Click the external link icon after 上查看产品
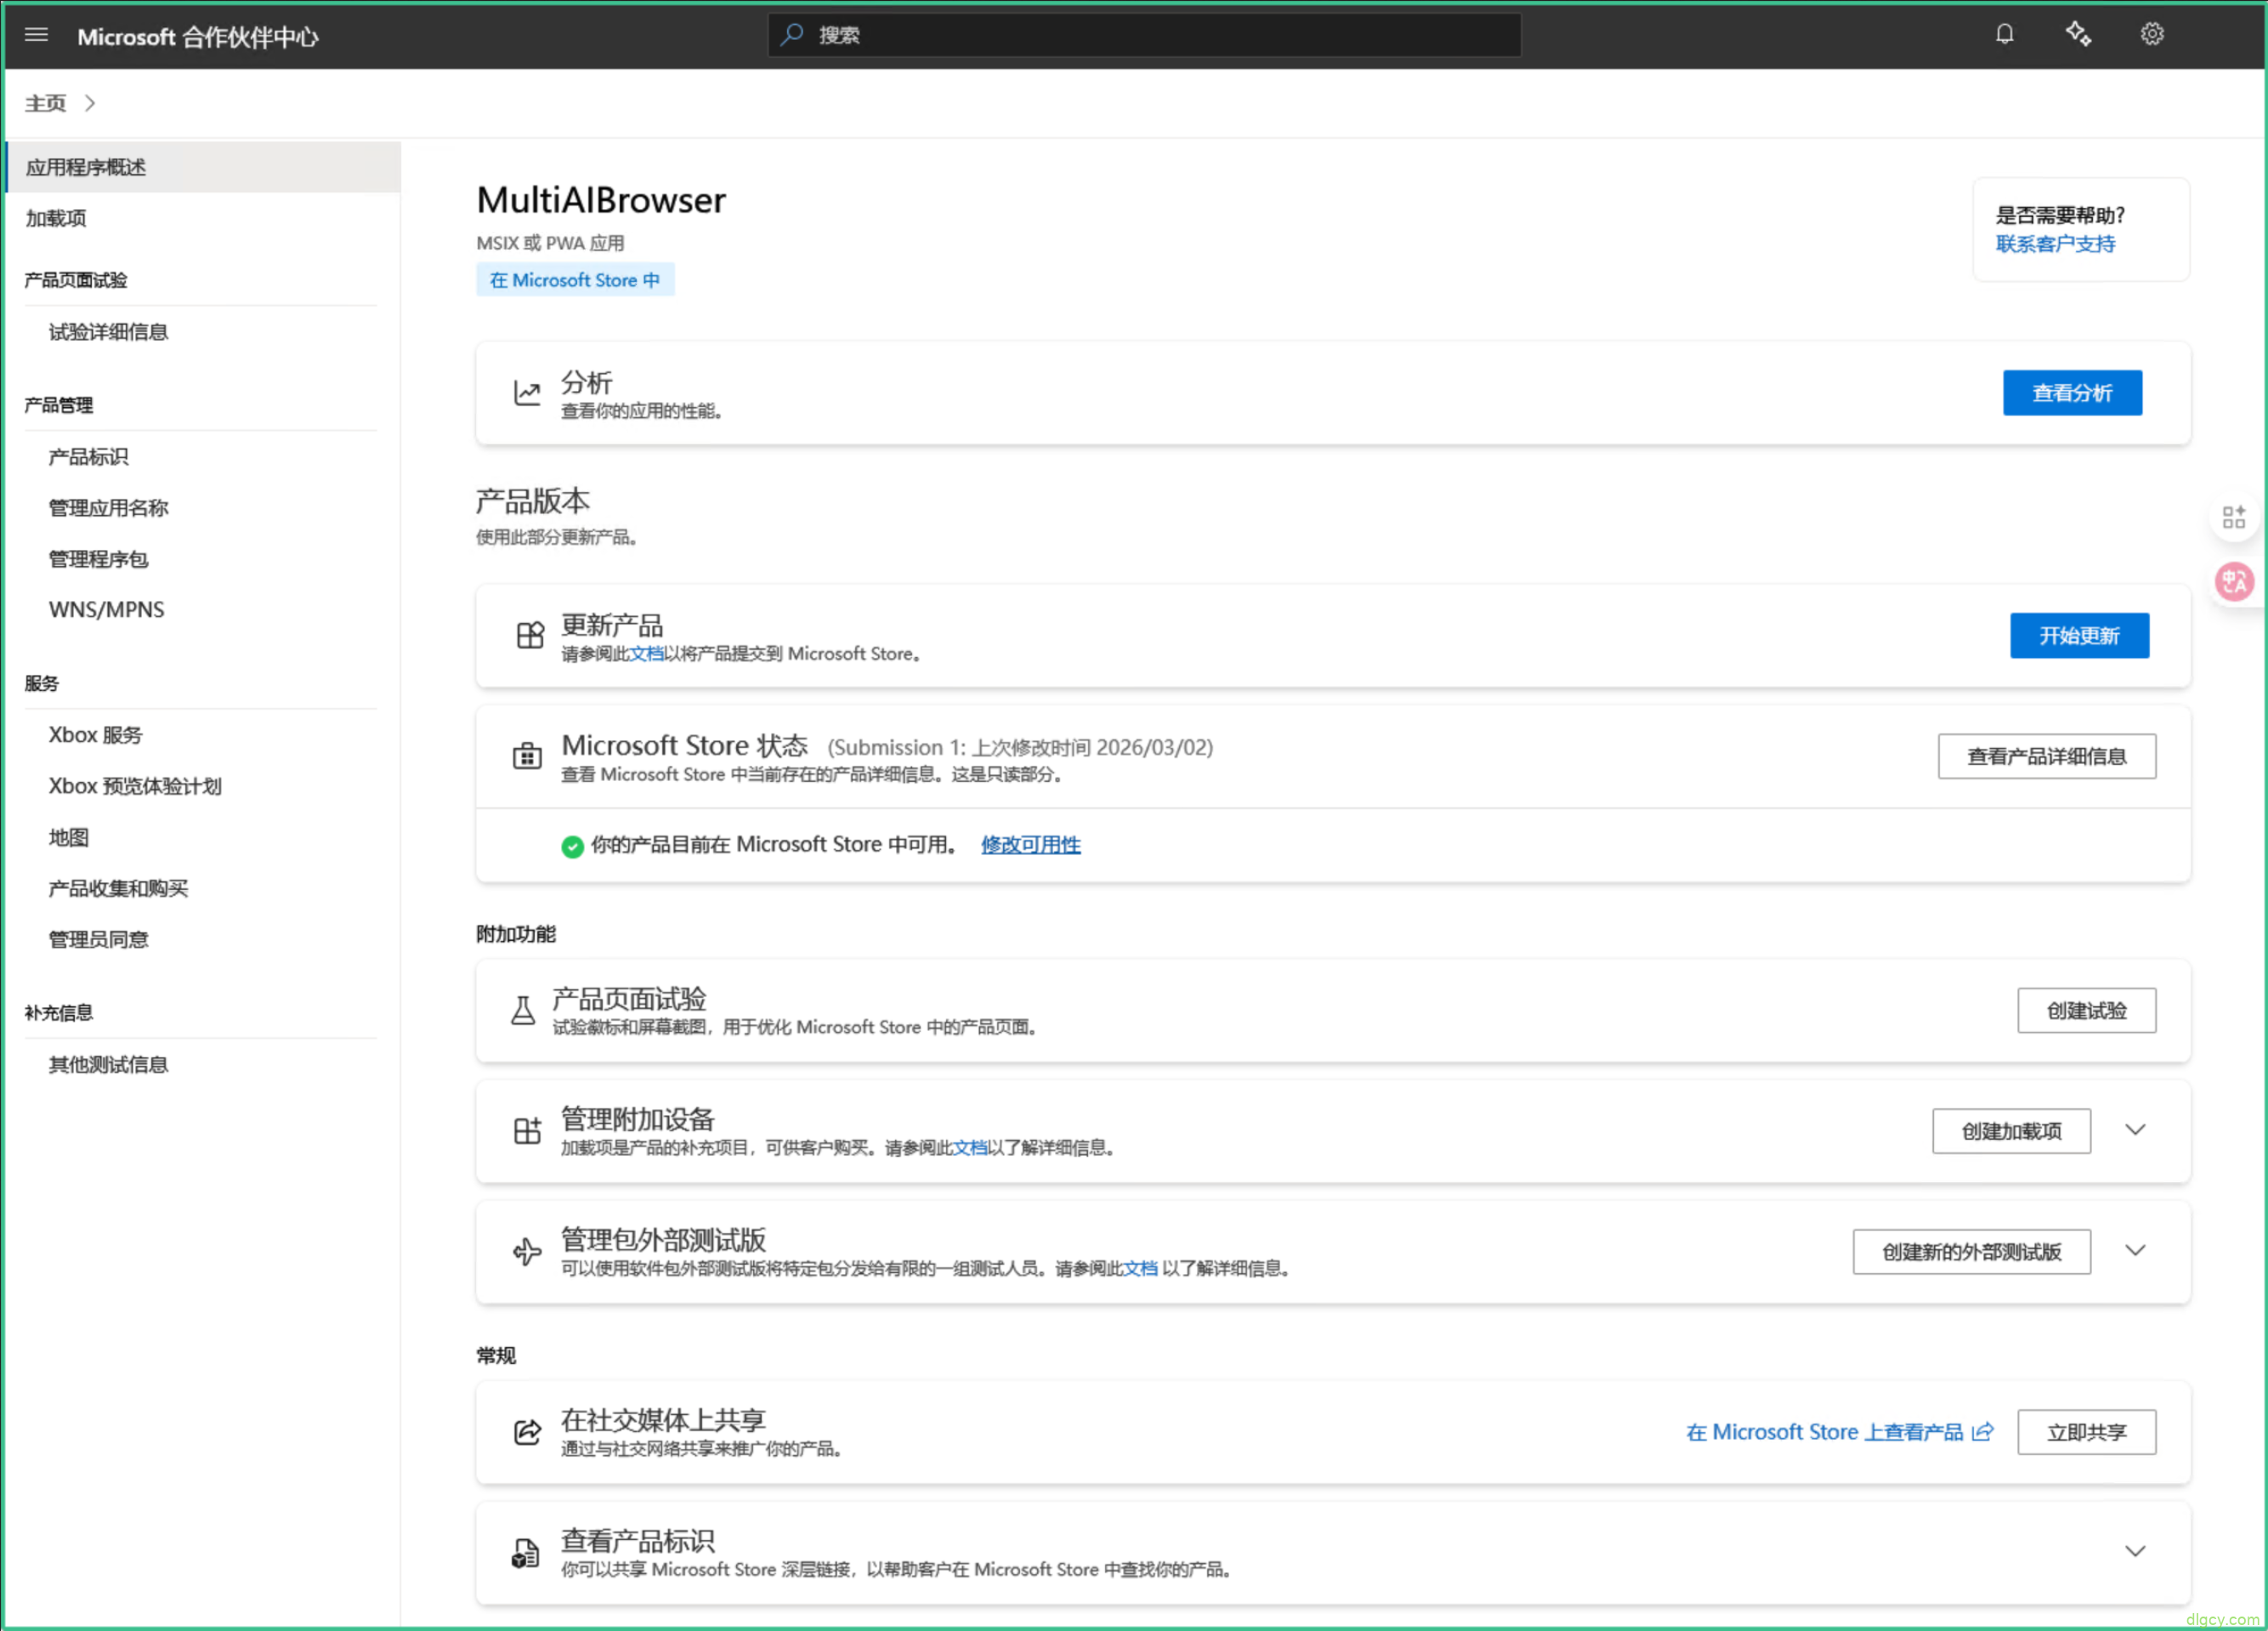Image resolution: width=2268 pixels, height=1631 pixels. [1983, 1432]
